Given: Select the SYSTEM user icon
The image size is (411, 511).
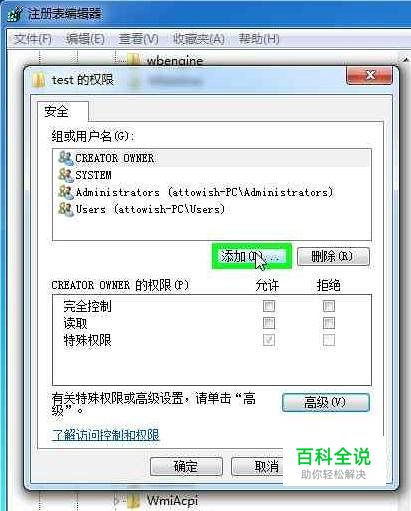Looking at the screenshot, I should pyautogui.click(x=66, y=175).
